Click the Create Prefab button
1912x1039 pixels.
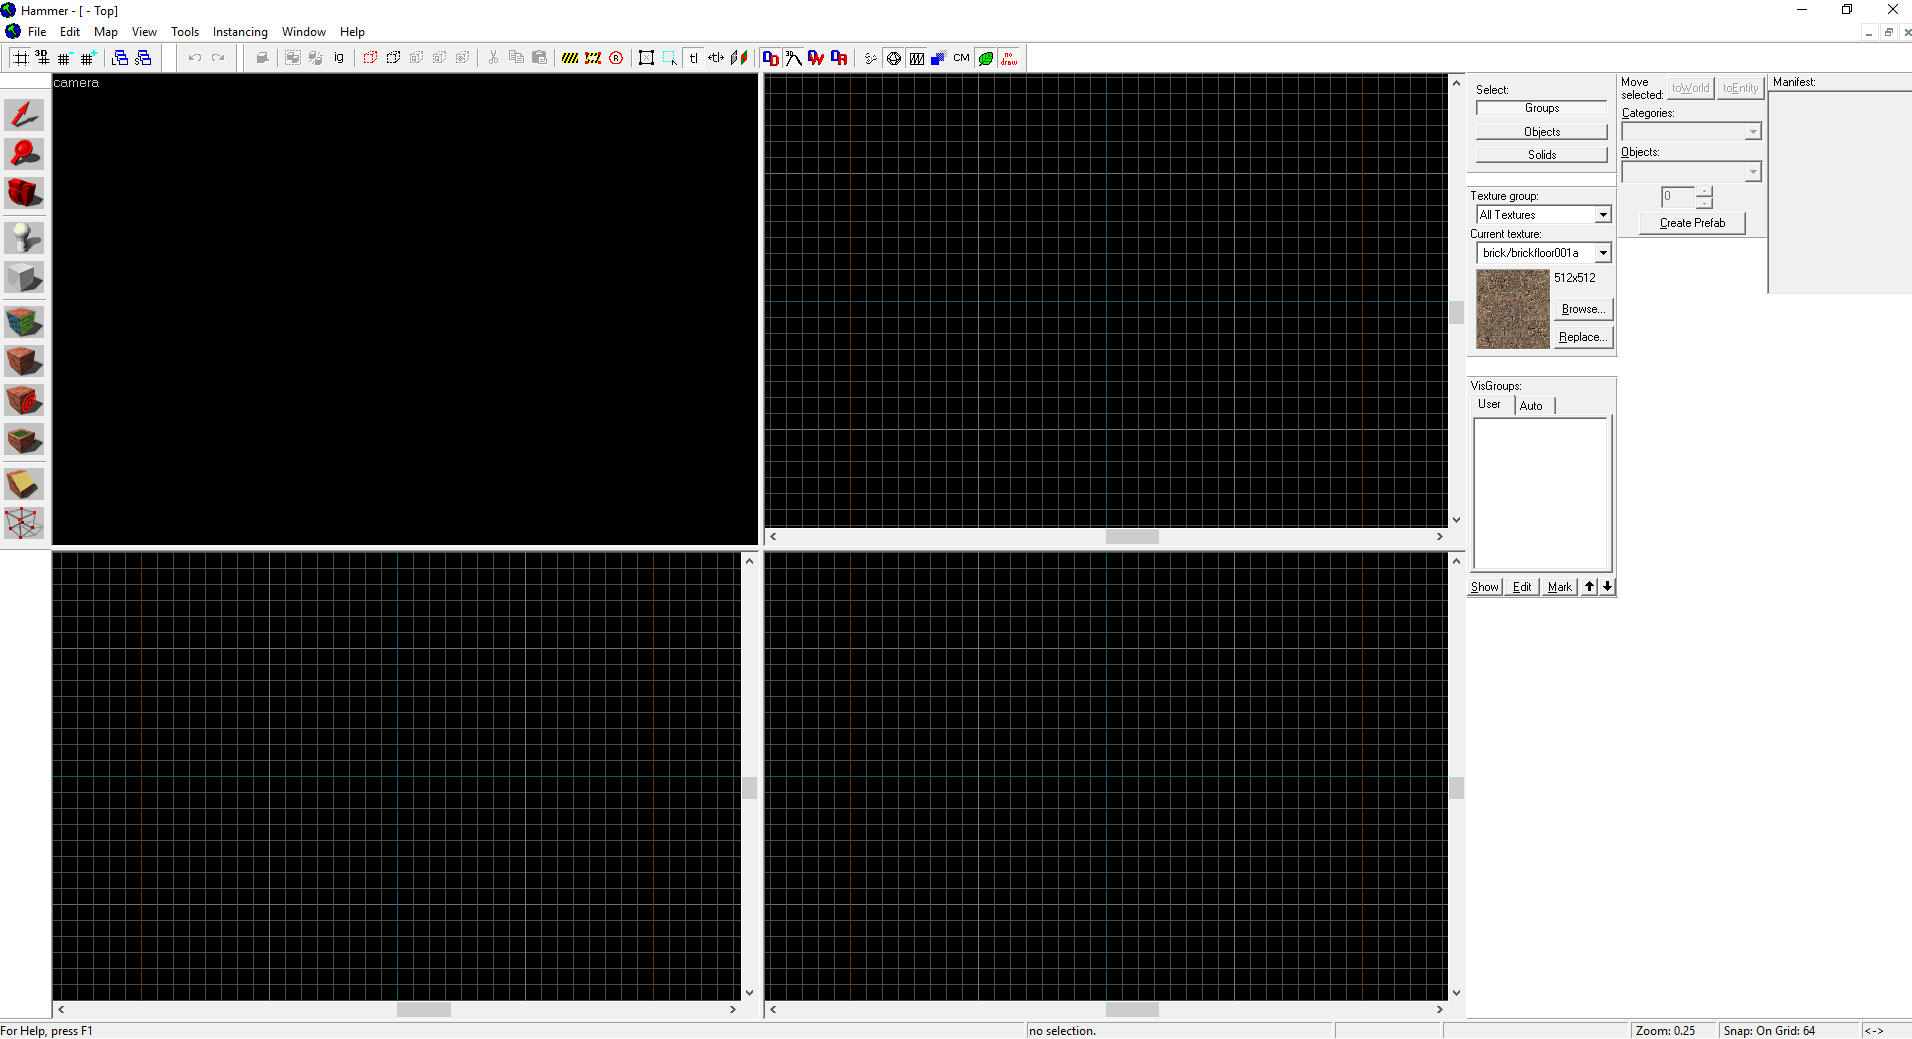1692,223
